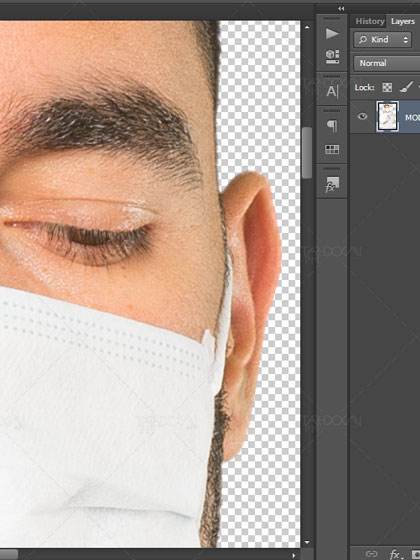Open the Styles panel fx icon
The height and width of the screenshot is (560, 420).
pos(332,185)
